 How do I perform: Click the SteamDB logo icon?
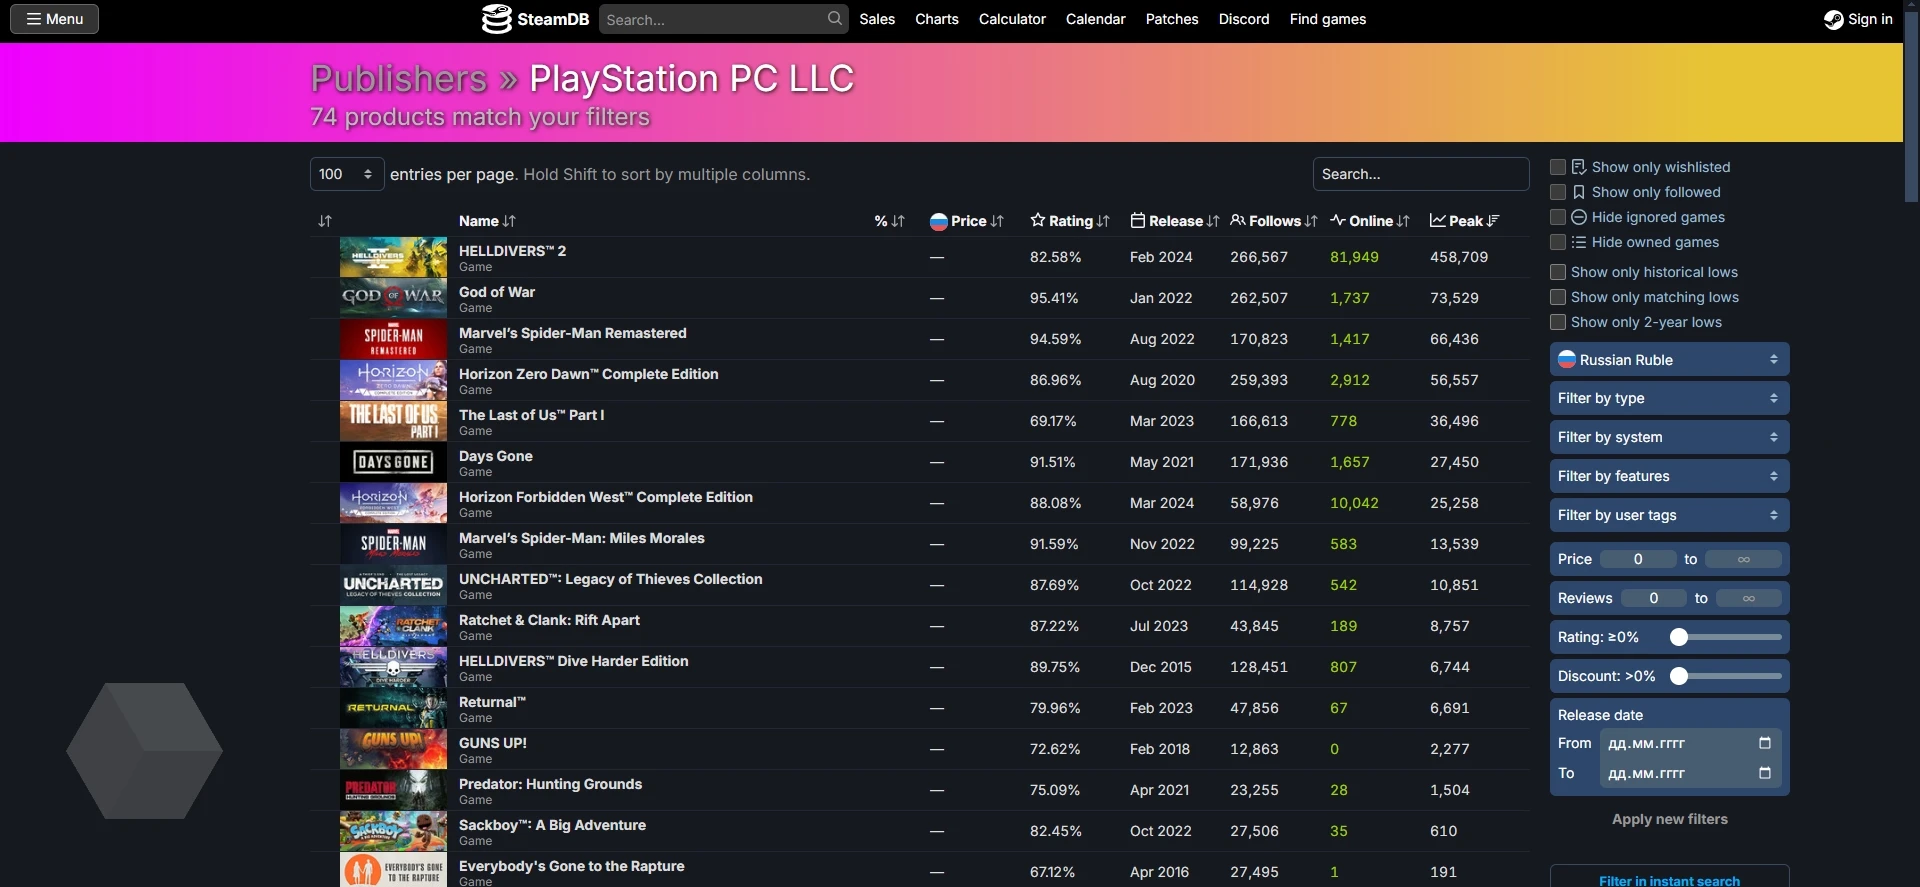pos(496,19)
